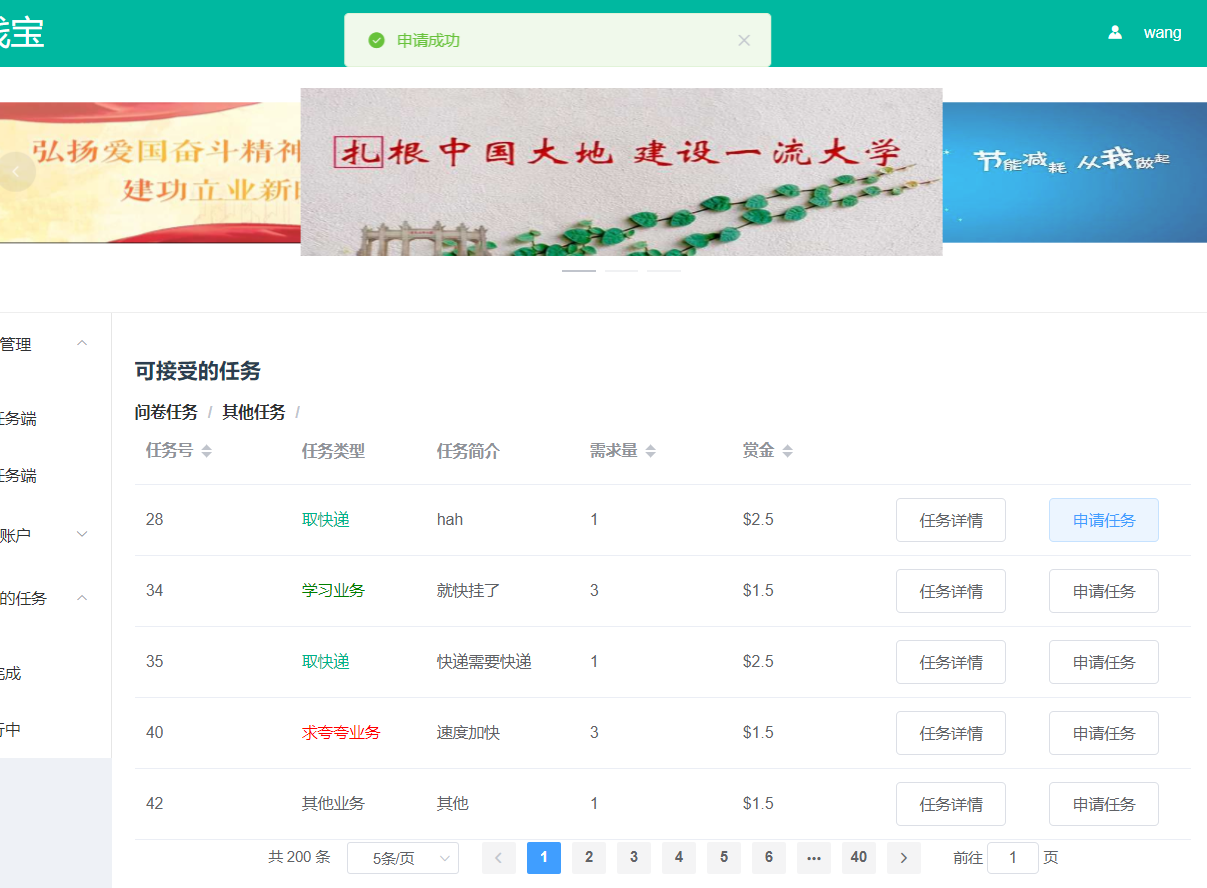Click the previous page arrow in pagination
Viewport: 1207px width, 888px height.
point(499,858)
